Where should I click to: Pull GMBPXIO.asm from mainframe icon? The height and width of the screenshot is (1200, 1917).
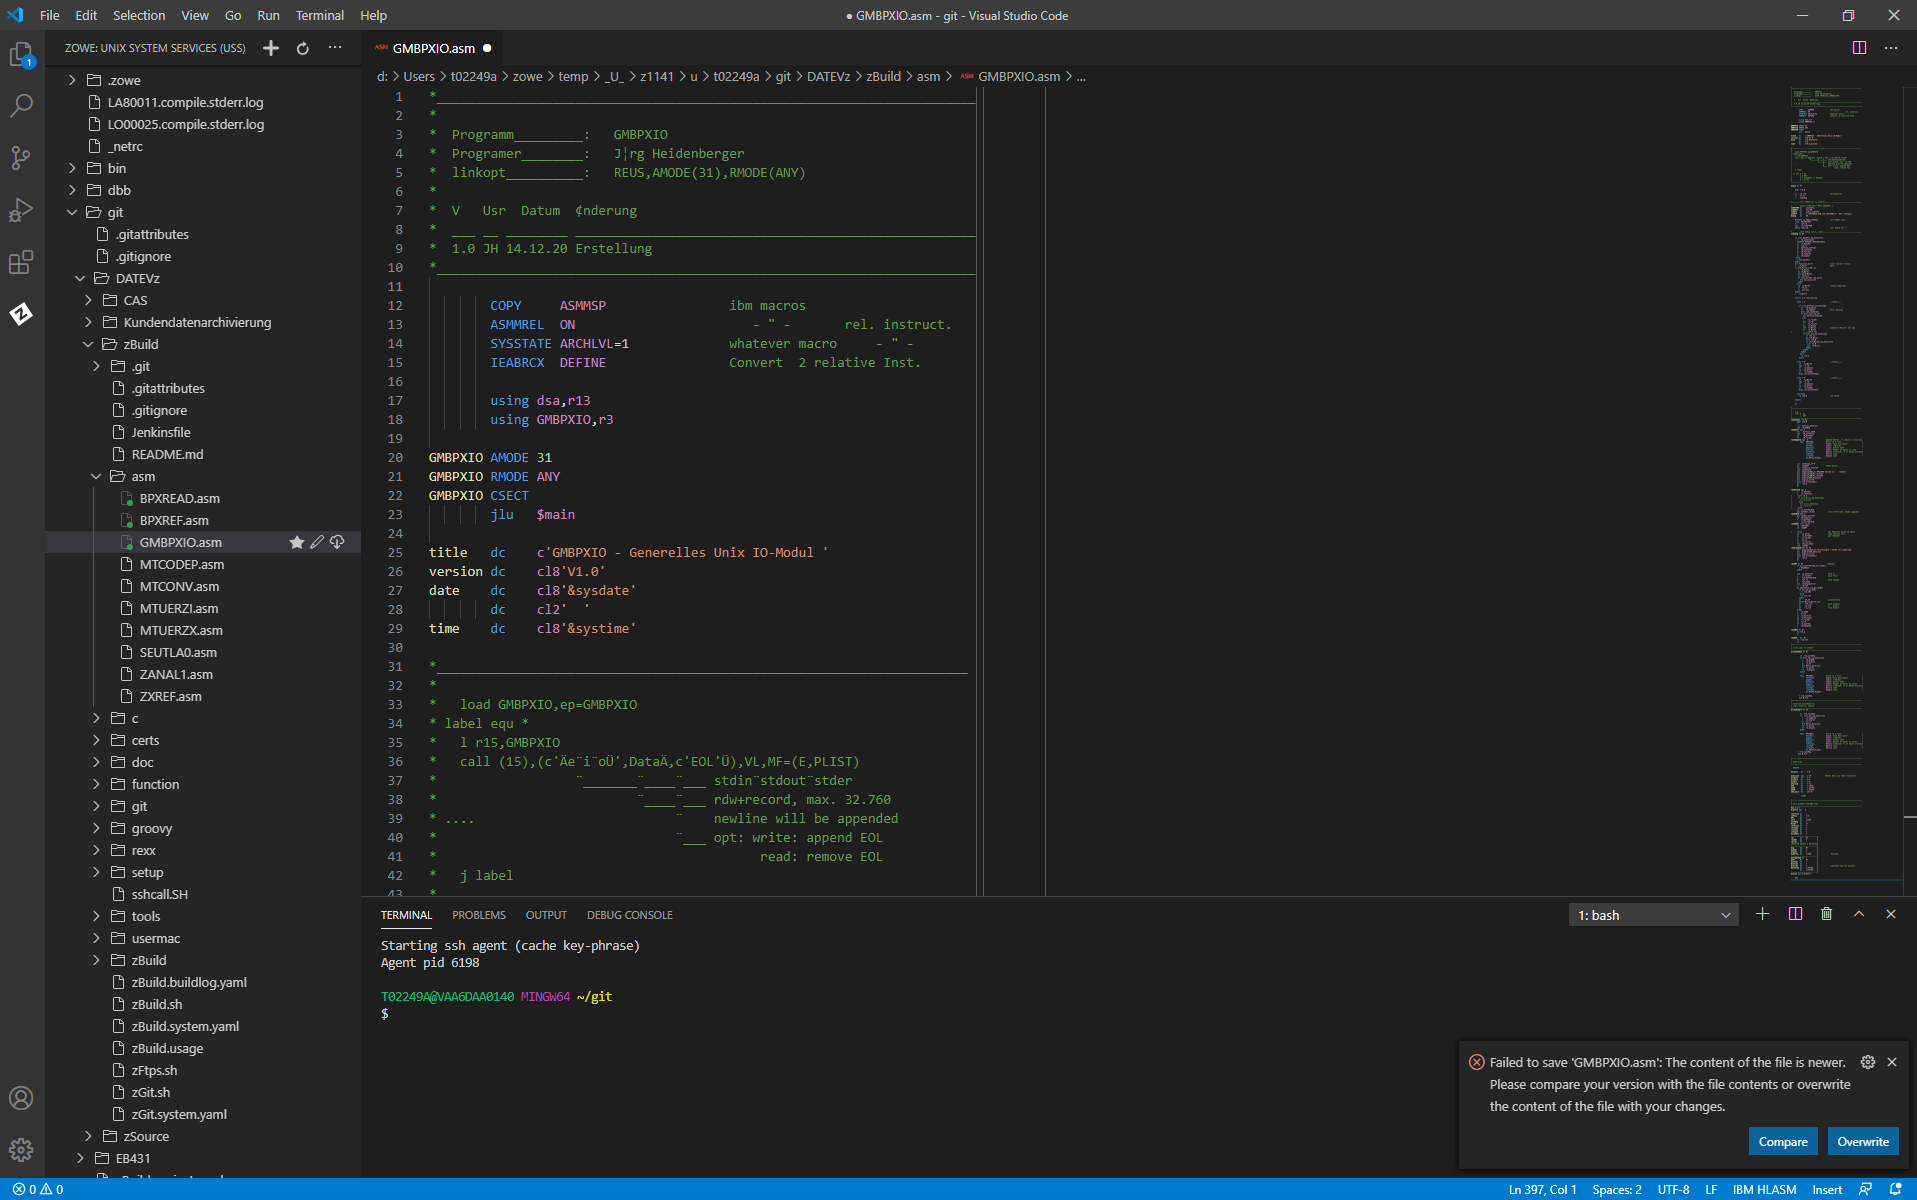pyautogui.click(x=338, y=542)
